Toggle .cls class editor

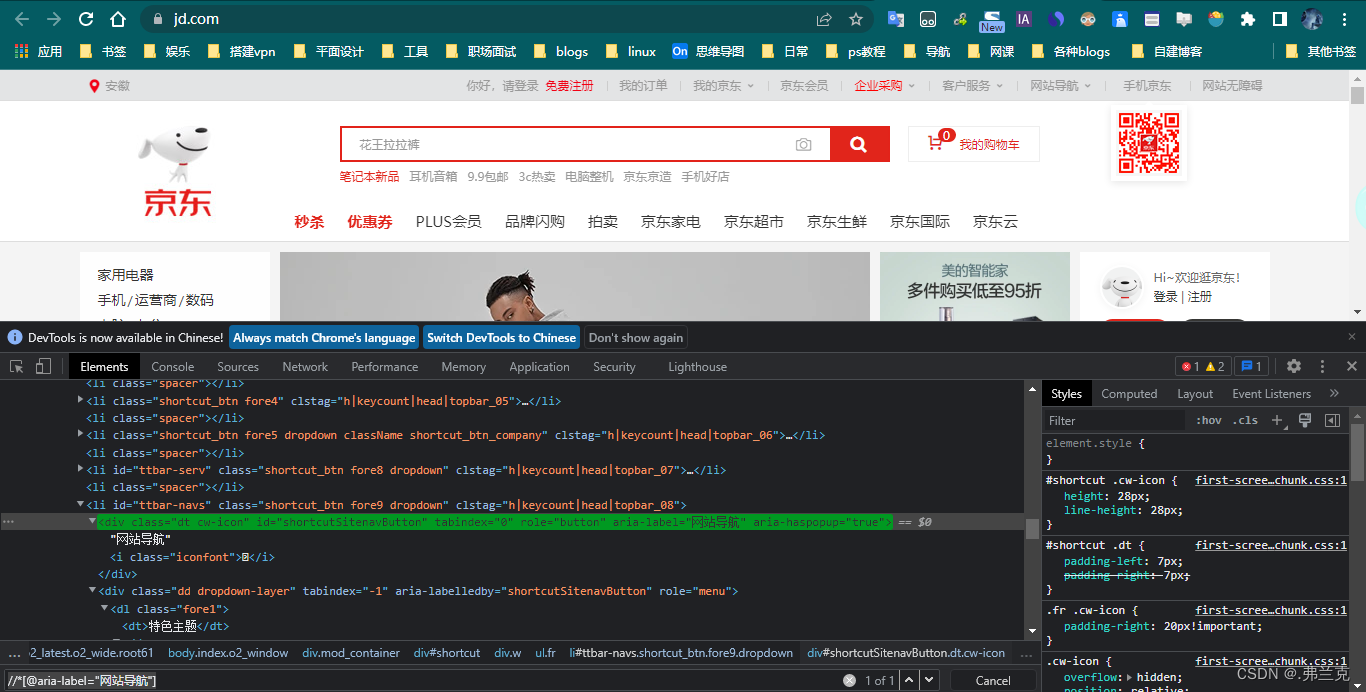tap(1245, 420)
